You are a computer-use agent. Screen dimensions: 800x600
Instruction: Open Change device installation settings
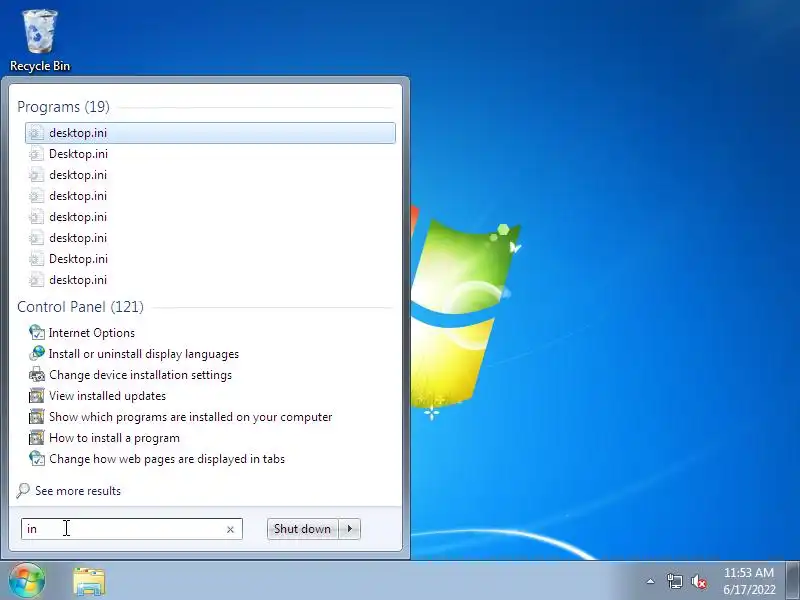(130, 374)
